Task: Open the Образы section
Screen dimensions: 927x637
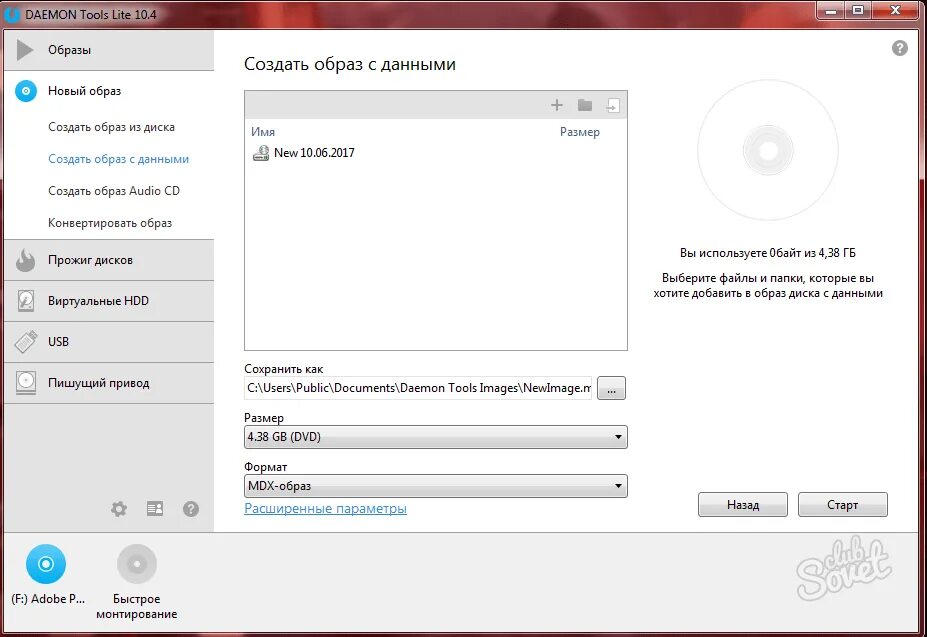Action: tap(109, 50)
